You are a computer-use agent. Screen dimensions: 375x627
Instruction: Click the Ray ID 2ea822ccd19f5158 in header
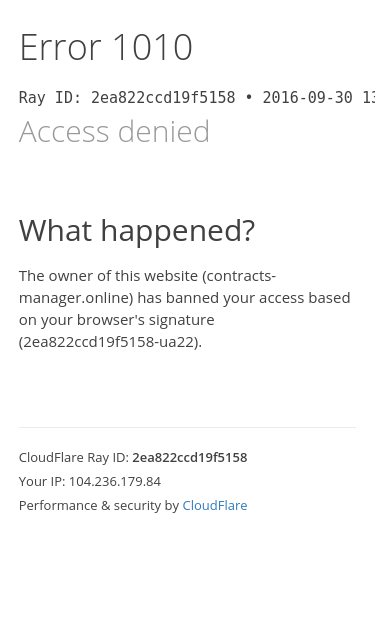pyautogui.click(x=163, y=98)
